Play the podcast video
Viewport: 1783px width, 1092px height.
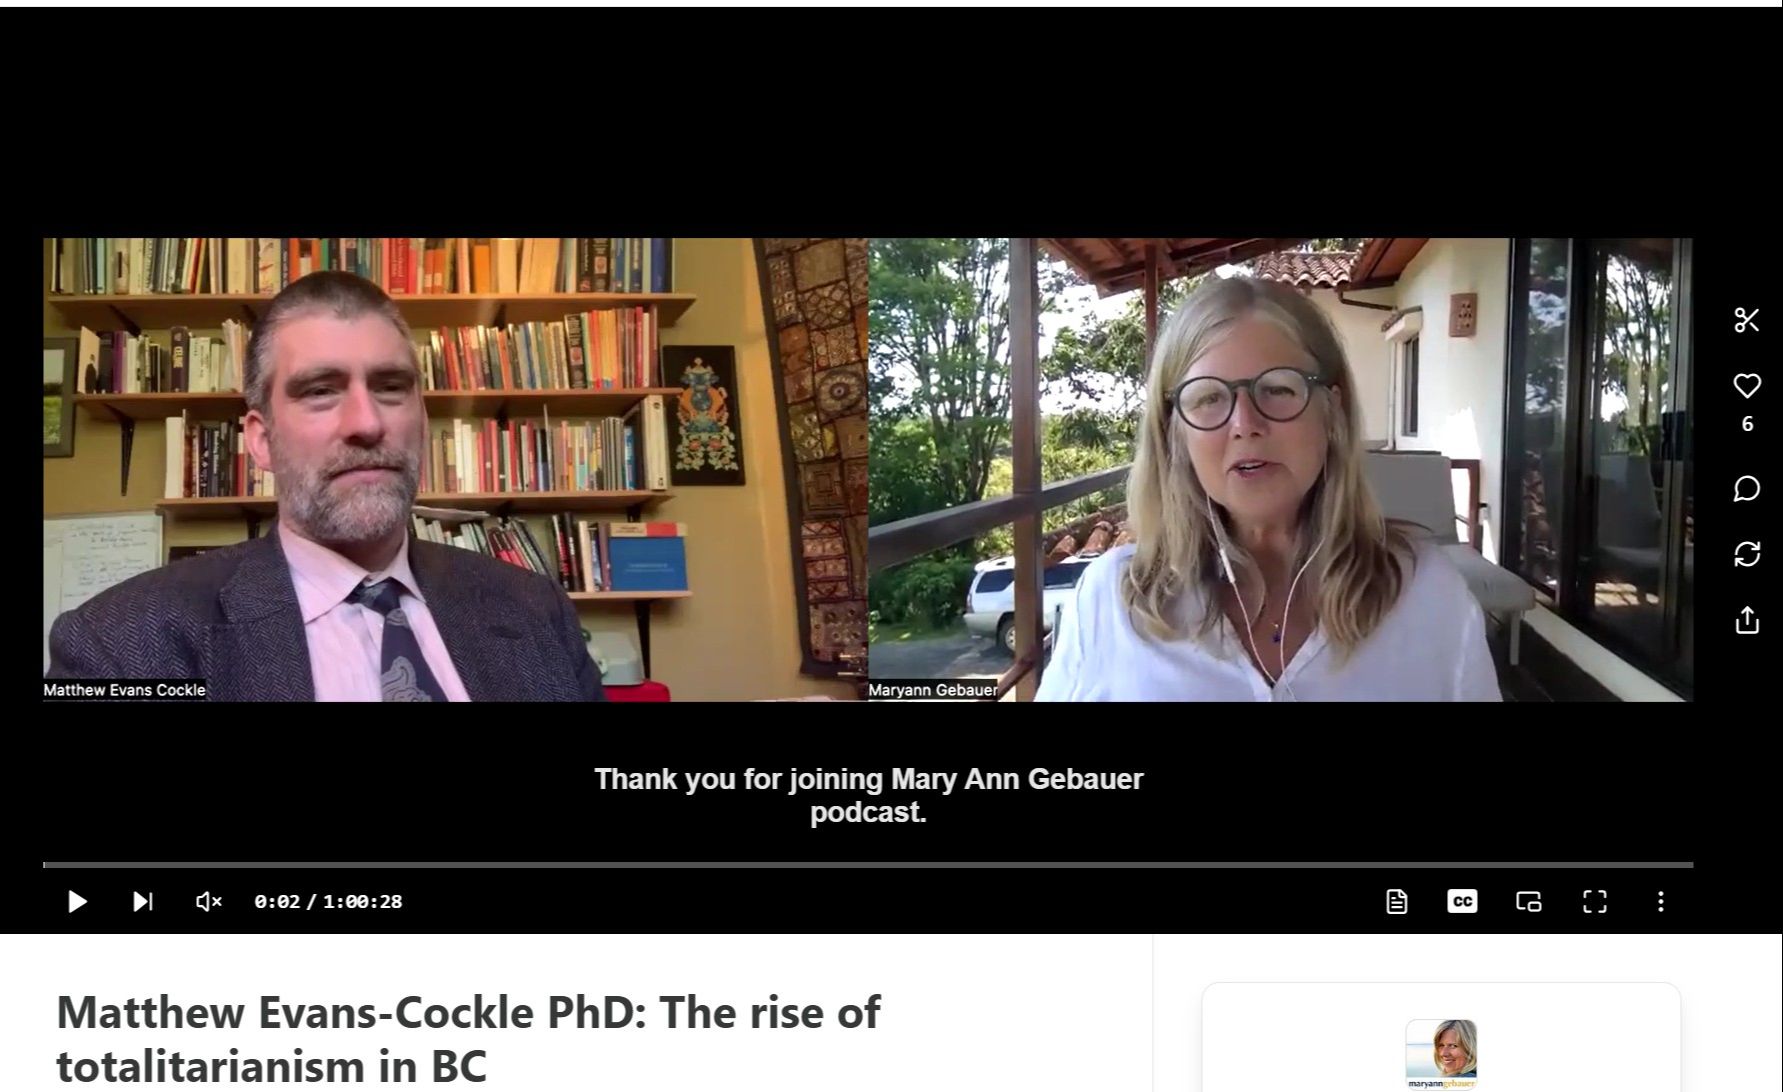(77, 901)
